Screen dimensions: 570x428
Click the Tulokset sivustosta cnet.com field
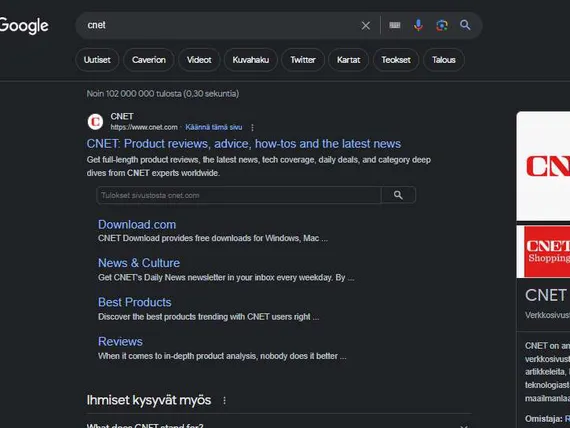tap(239, 195)
